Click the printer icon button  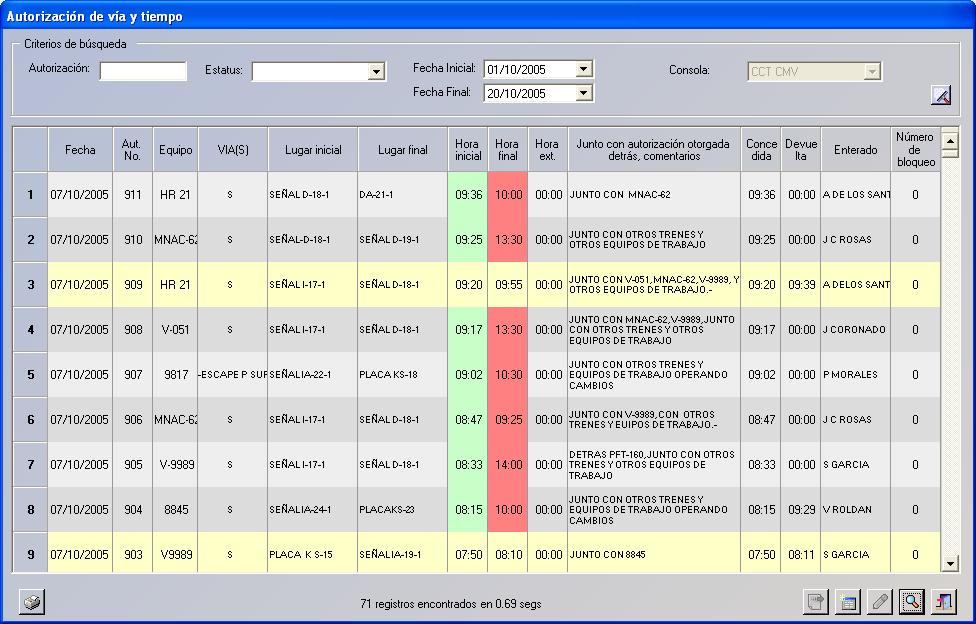click(32, 602)
